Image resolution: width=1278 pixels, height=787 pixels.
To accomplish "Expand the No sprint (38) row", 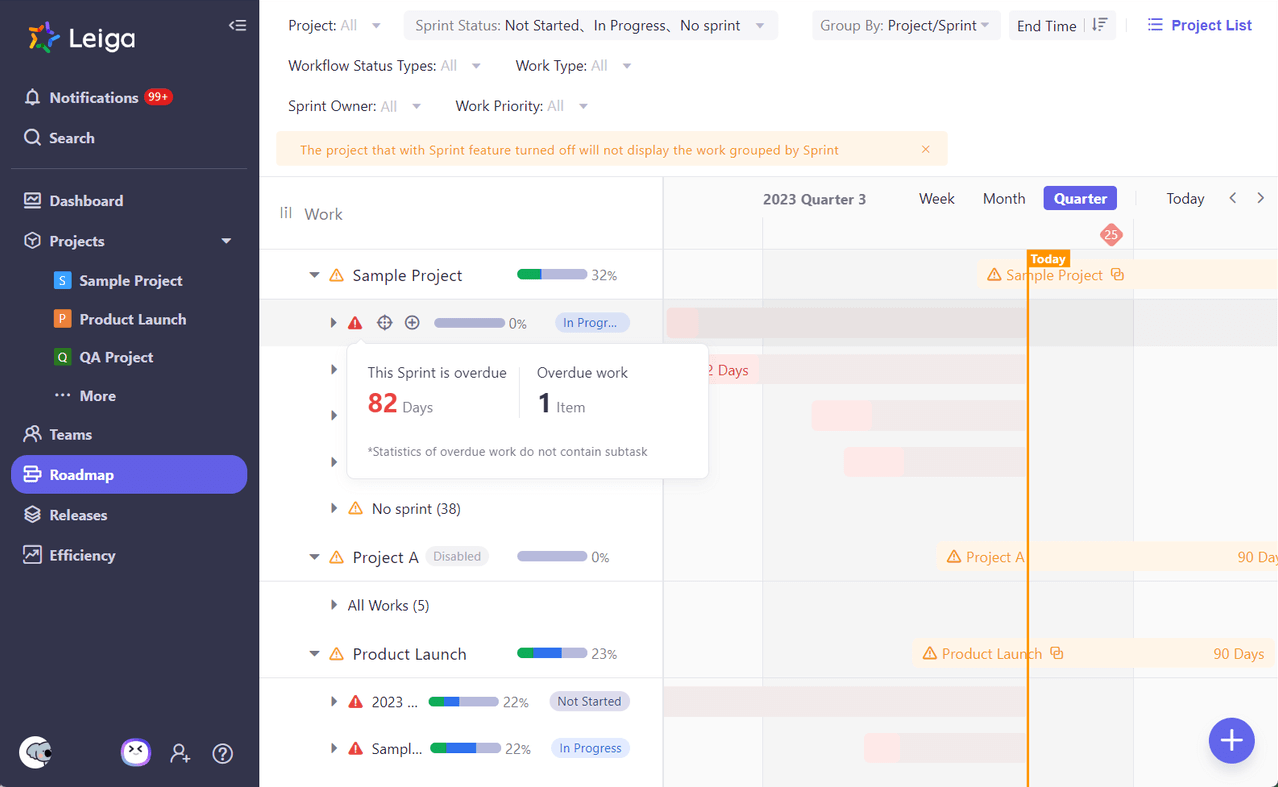I will click(x=334, y=509).
